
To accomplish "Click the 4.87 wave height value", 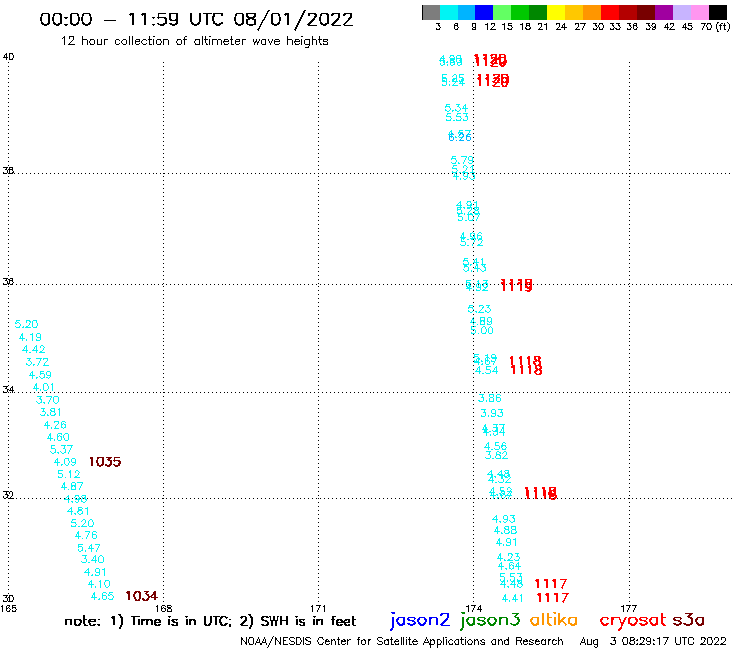I will (x=72, y=486).
